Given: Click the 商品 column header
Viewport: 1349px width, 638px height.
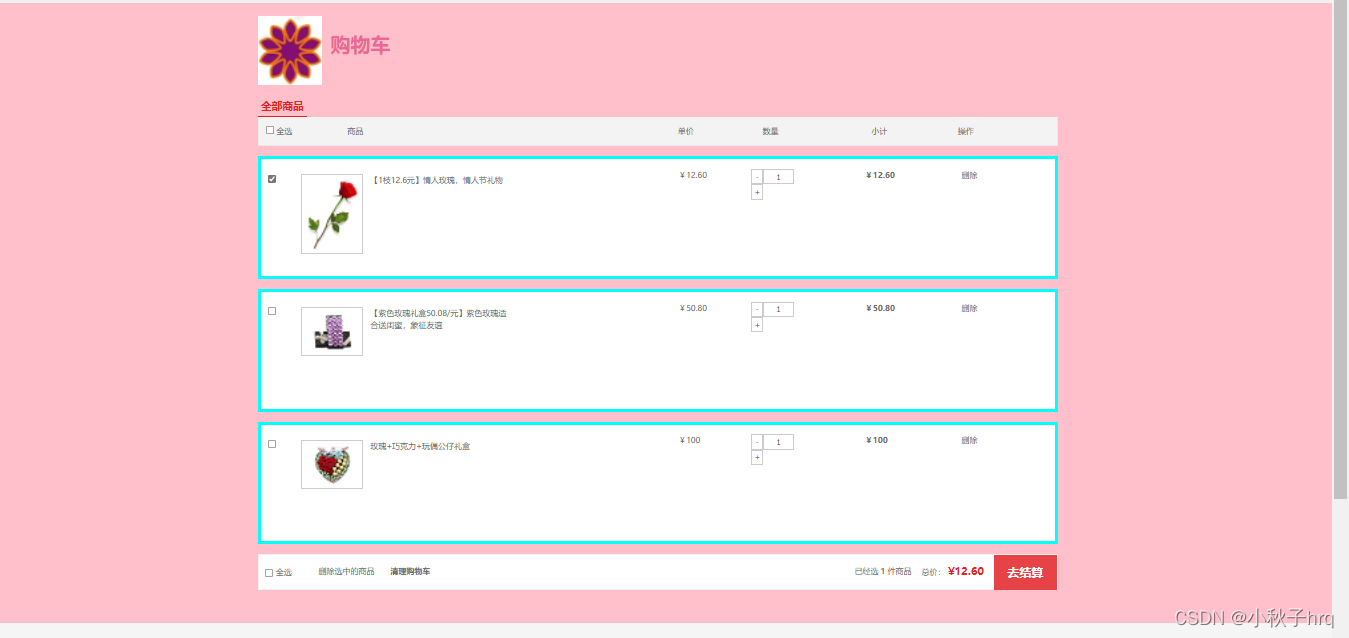Looking at the screenshot, I should 355,131.
